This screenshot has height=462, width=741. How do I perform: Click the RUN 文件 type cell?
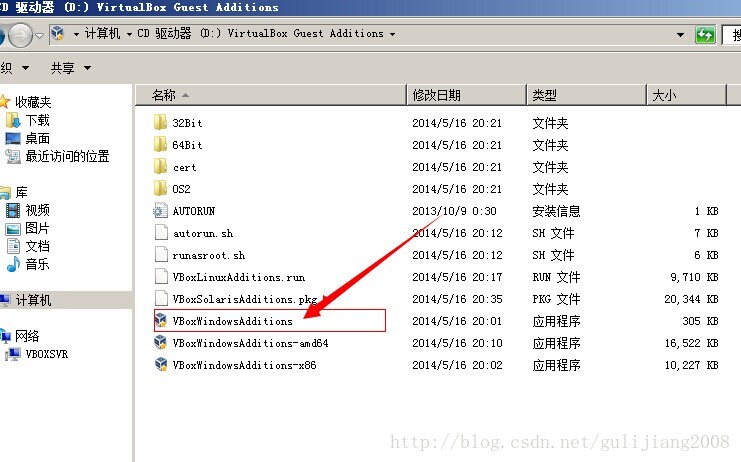tap(556, 277)
